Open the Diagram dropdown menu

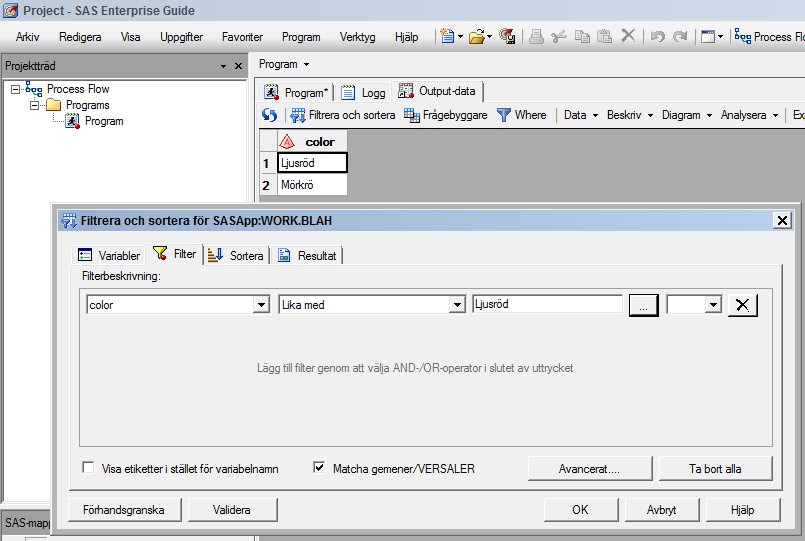click(687, 115)
